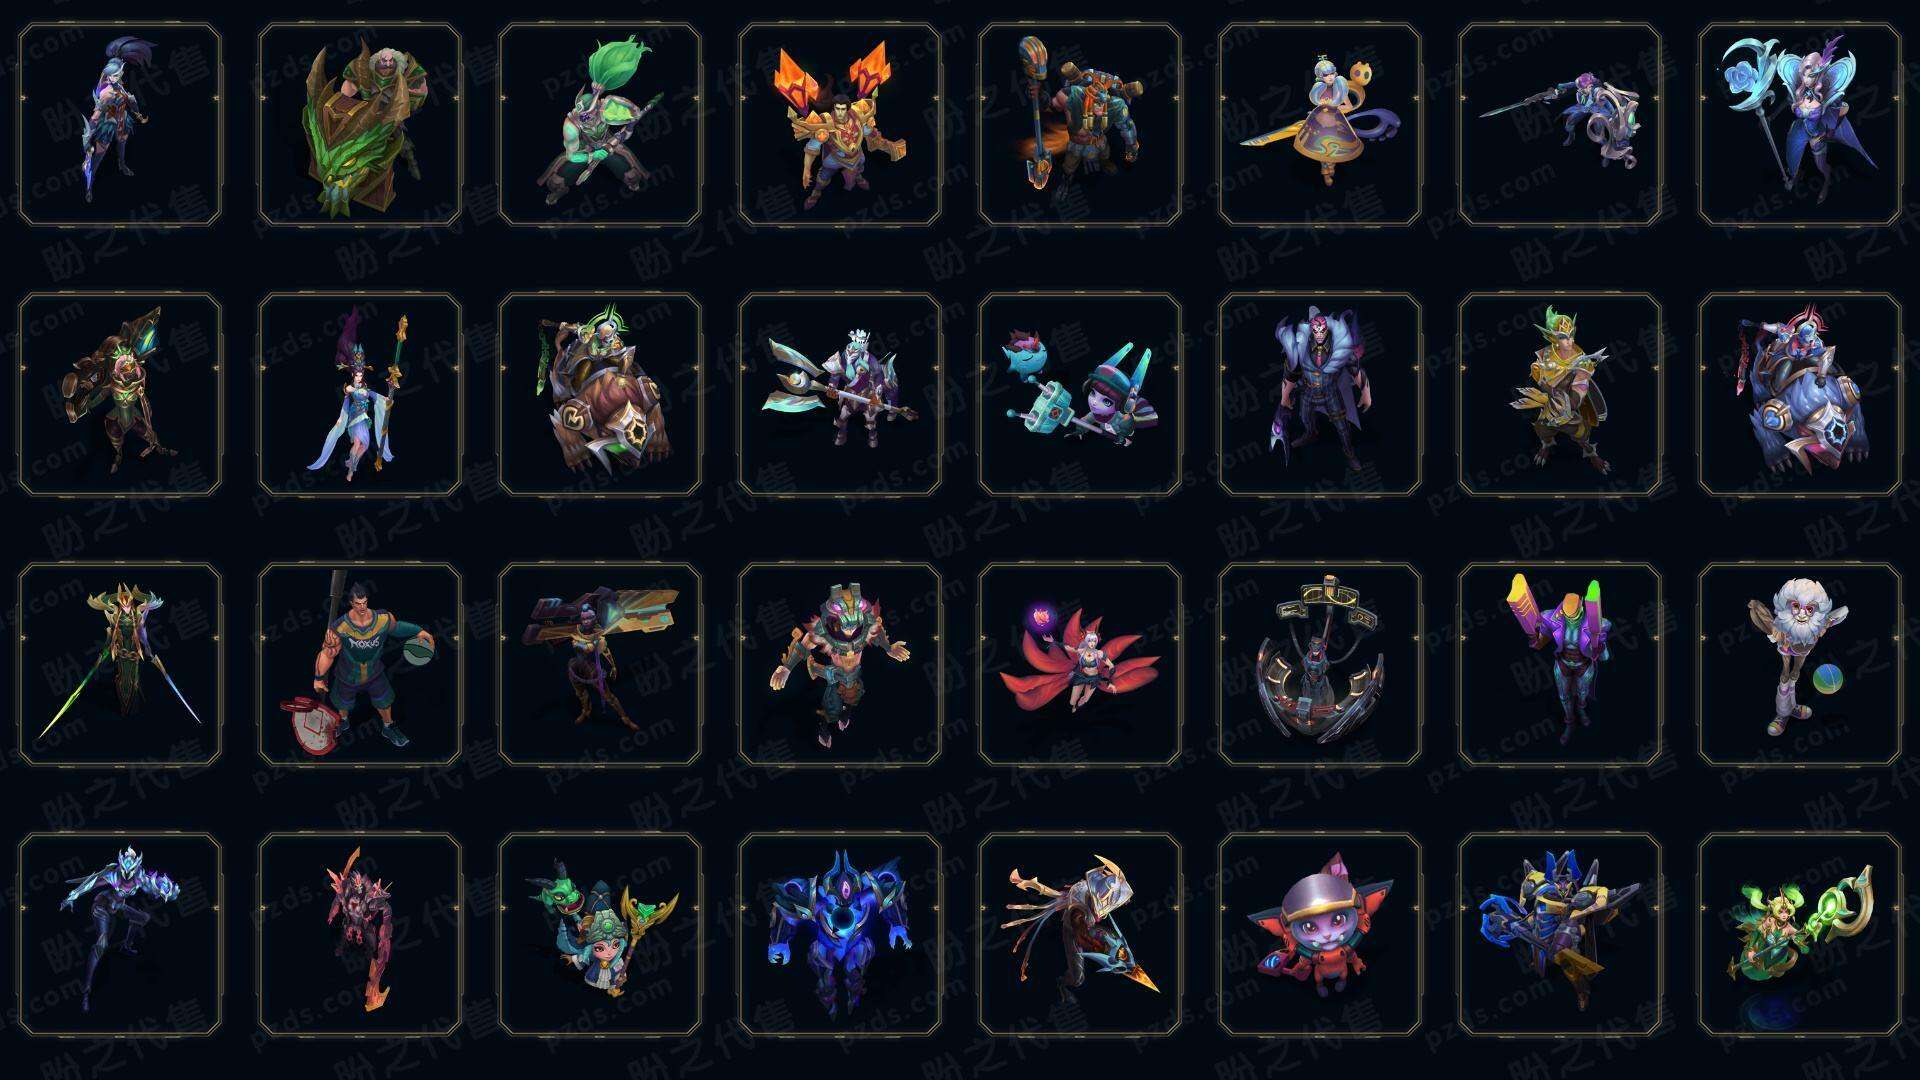The image size is (1920, 1080).
Task: Pick the blue glowing golem skin tile
Action: click(x=840, y=934)
